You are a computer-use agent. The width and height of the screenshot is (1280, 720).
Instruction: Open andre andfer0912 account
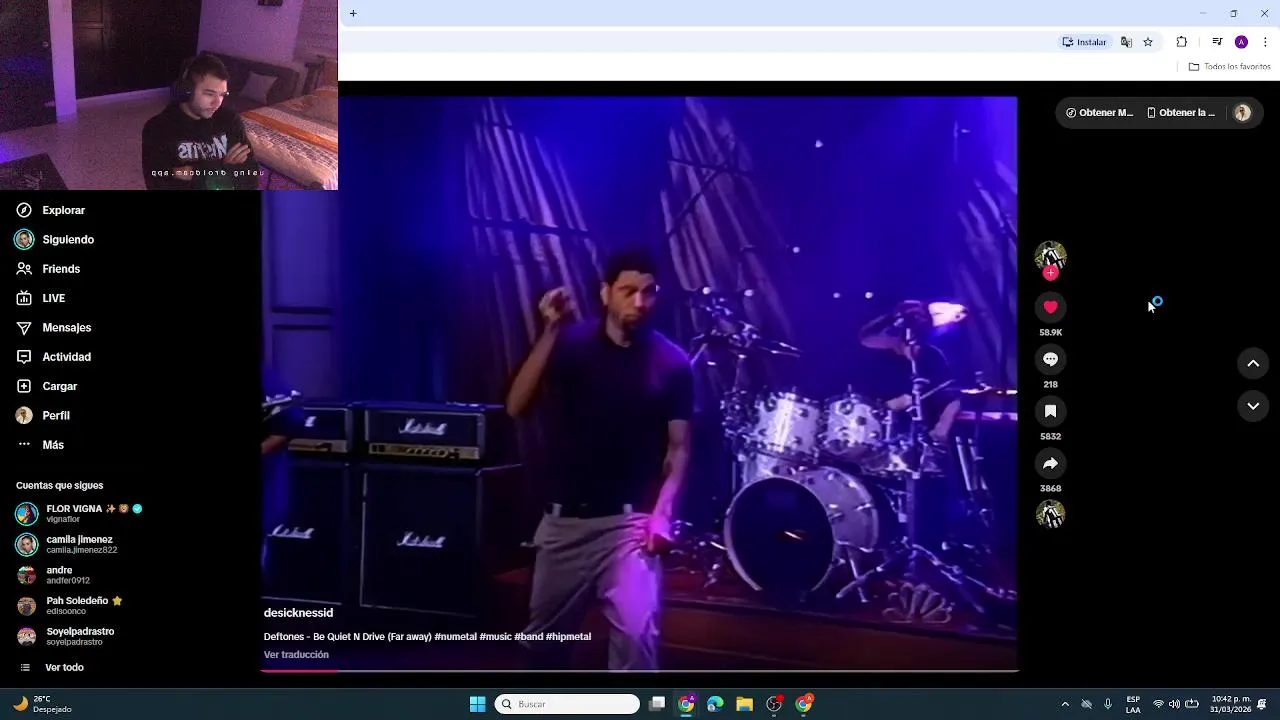tap(54, 575)
